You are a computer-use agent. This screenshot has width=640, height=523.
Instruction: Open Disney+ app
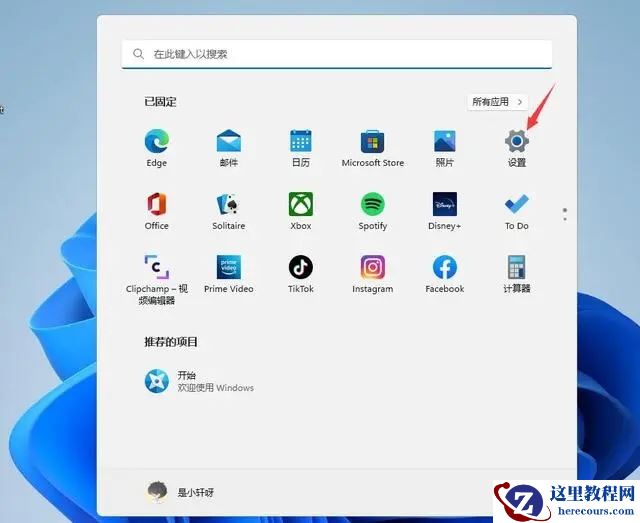pyautogui.click(x=444, y=211)
